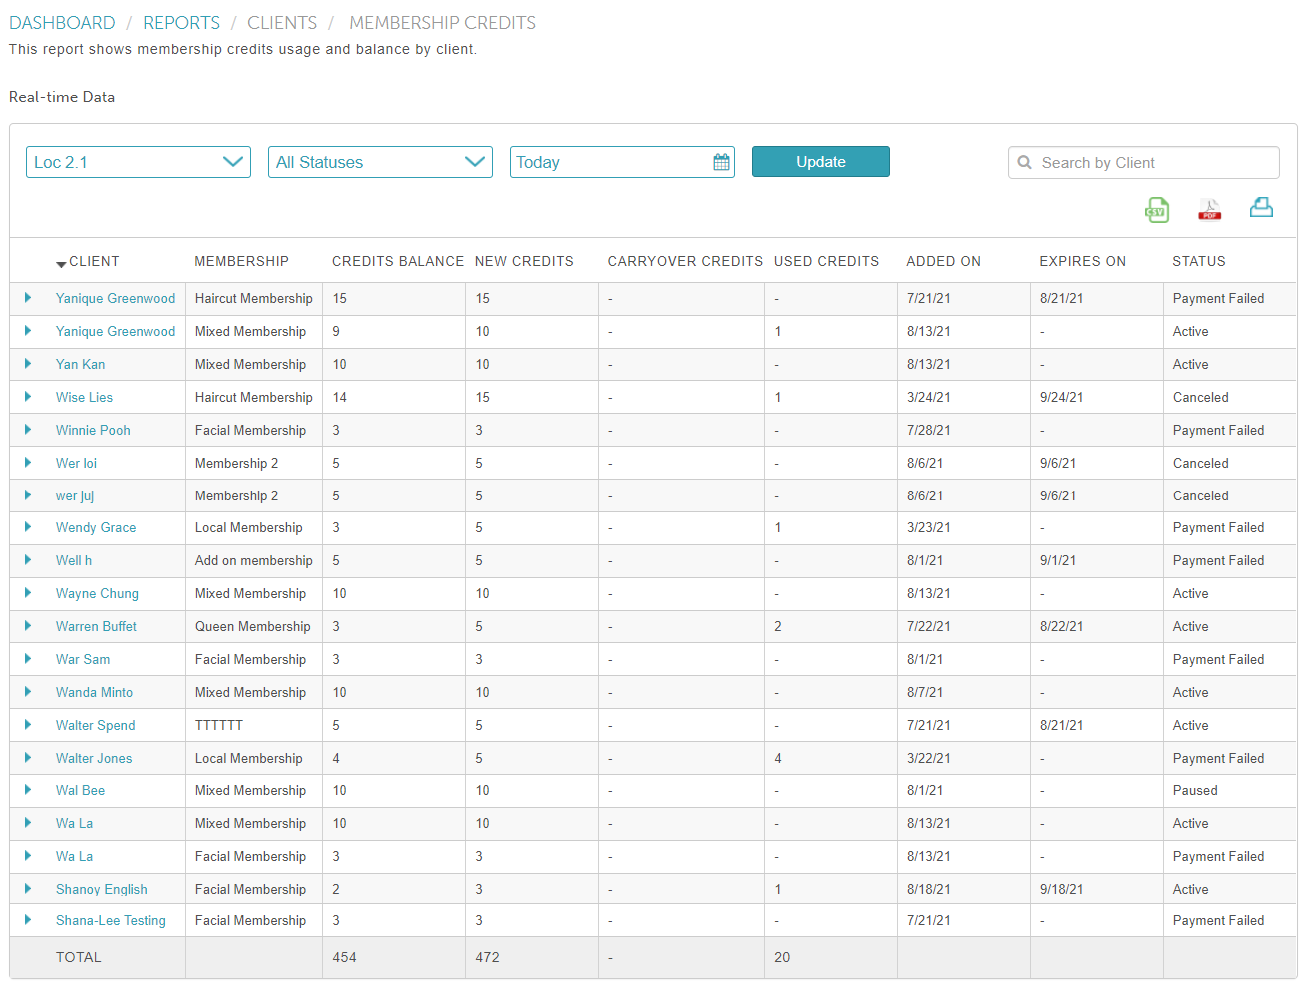
Task: Click MEMBERSHIP column header
Action: 241,261
